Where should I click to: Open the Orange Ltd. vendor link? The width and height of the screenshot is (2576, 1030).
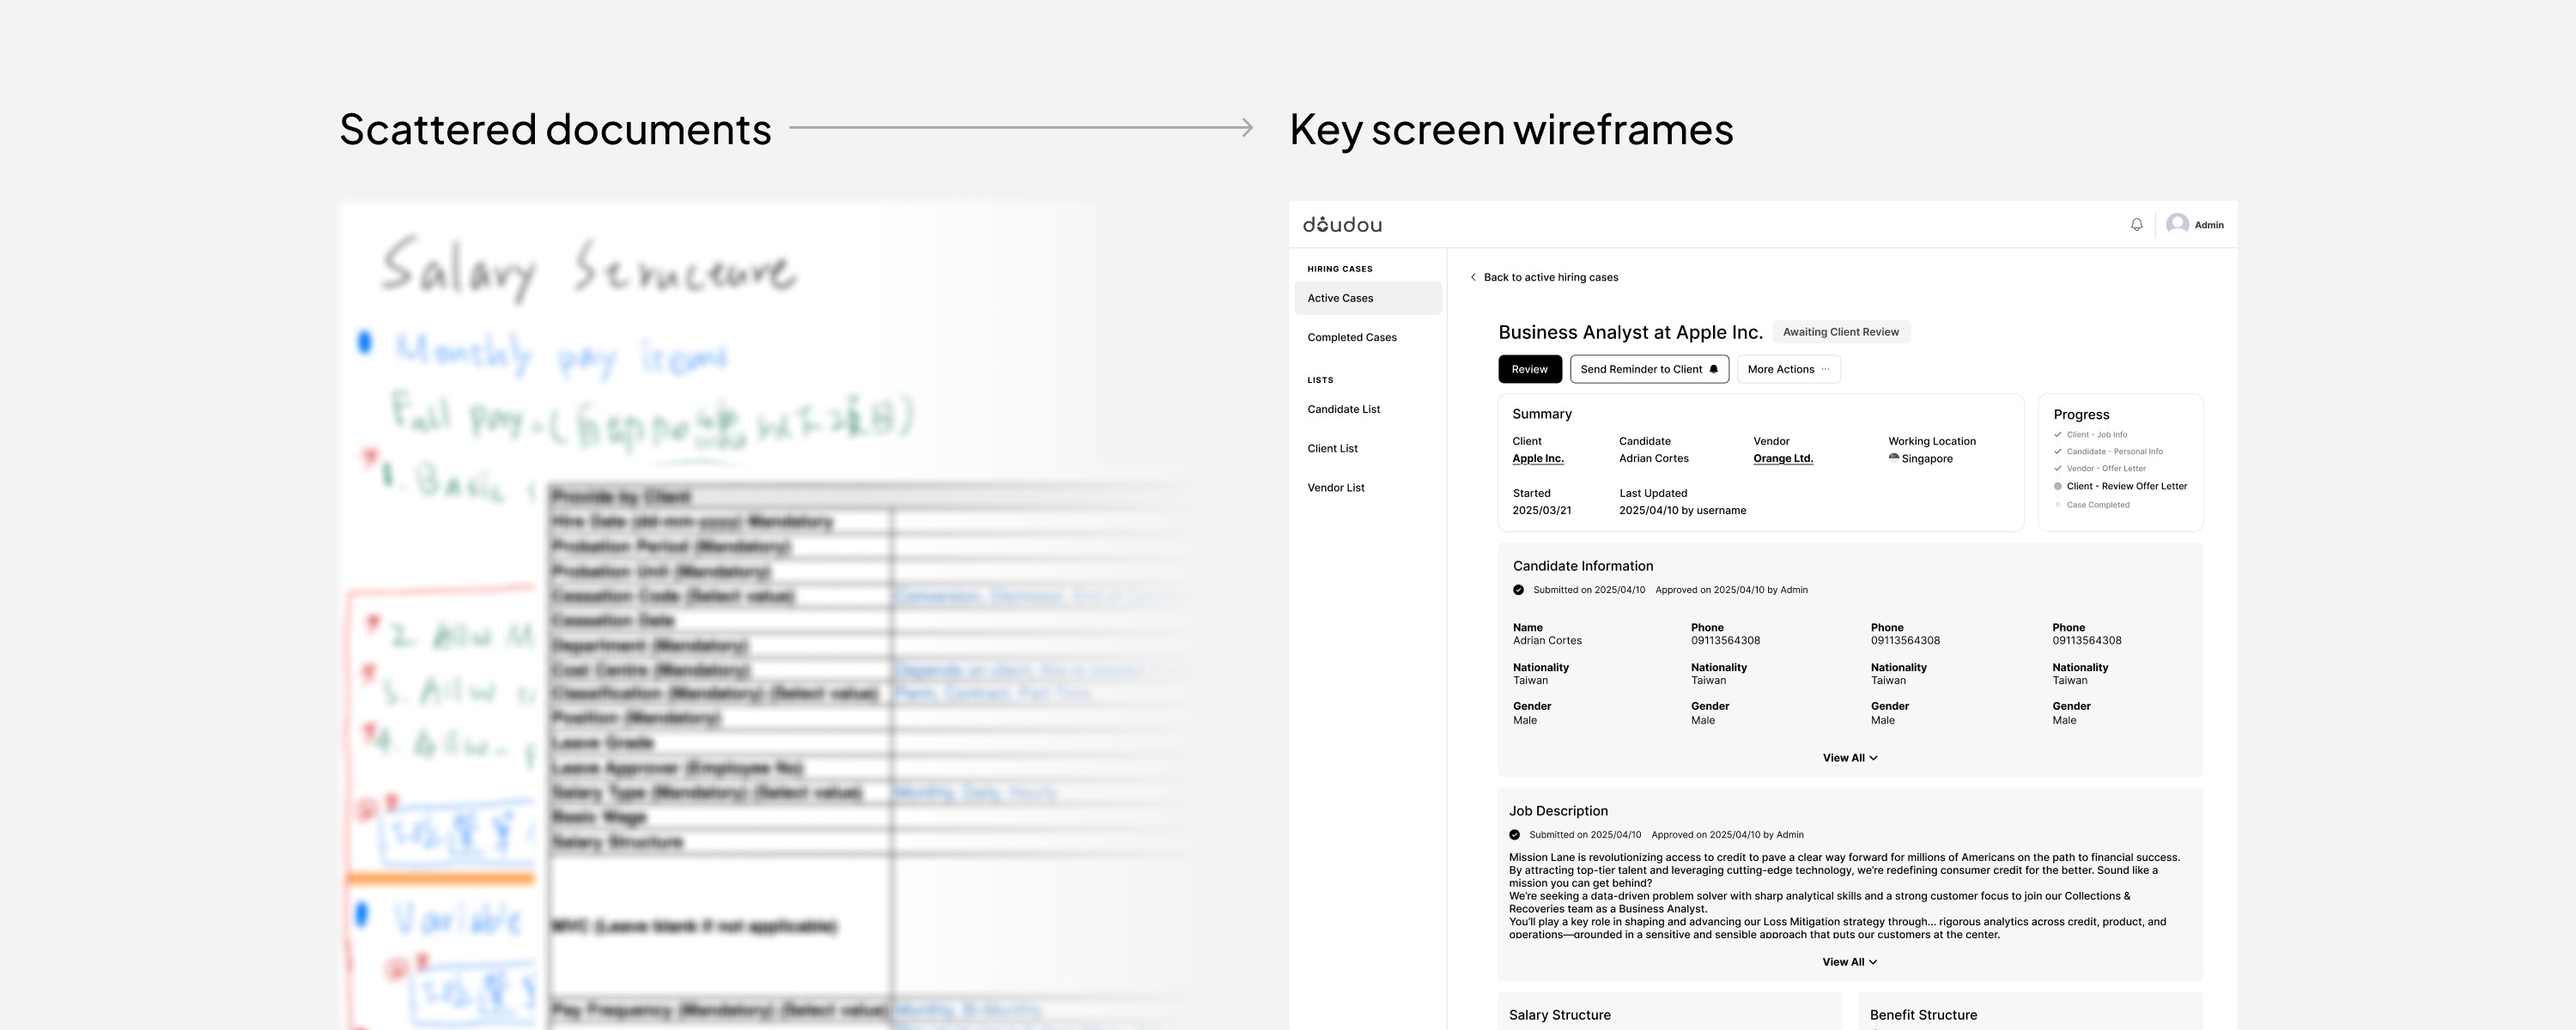(1783, 459)
